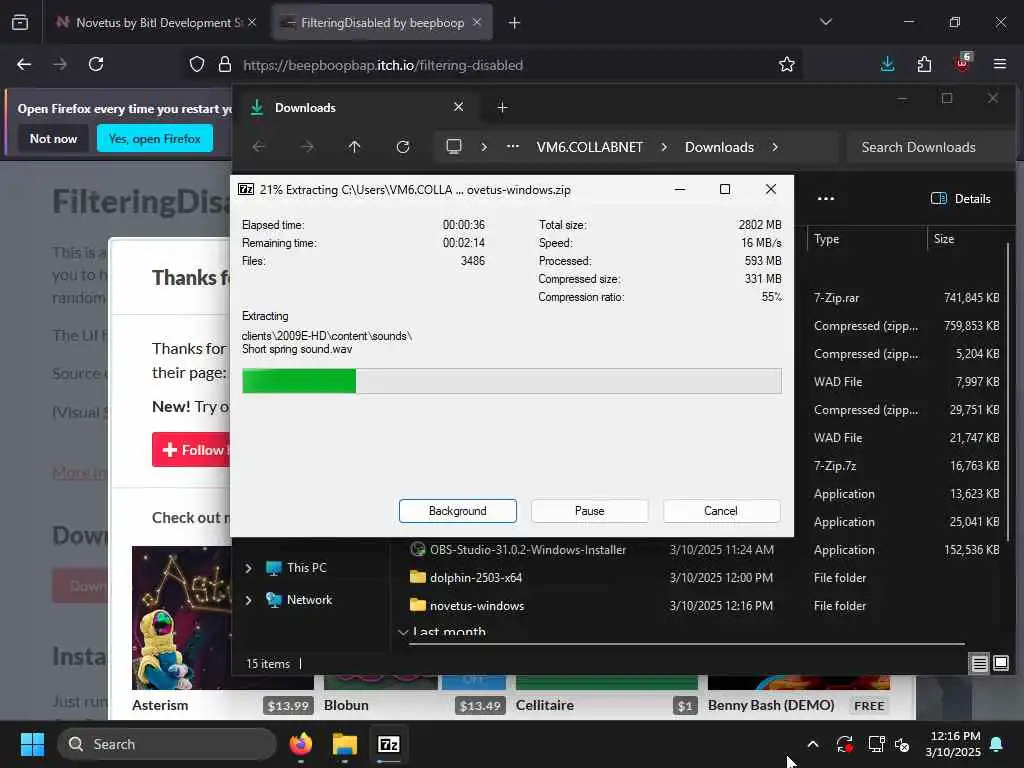Go back in Firefox
This screenshot has width=1024, height=768.
click(24, 64)
